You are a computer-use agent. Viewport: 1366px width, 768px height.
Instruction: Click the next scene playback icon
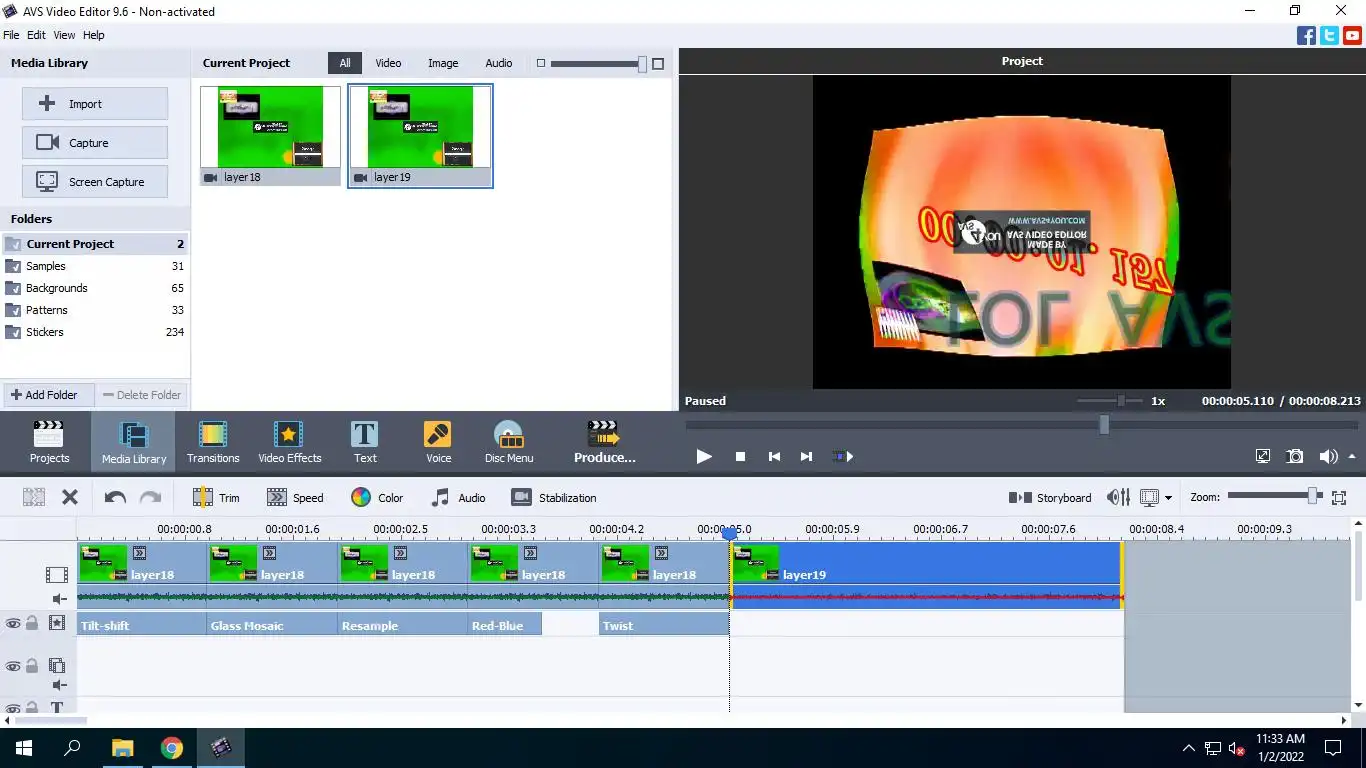843,456
